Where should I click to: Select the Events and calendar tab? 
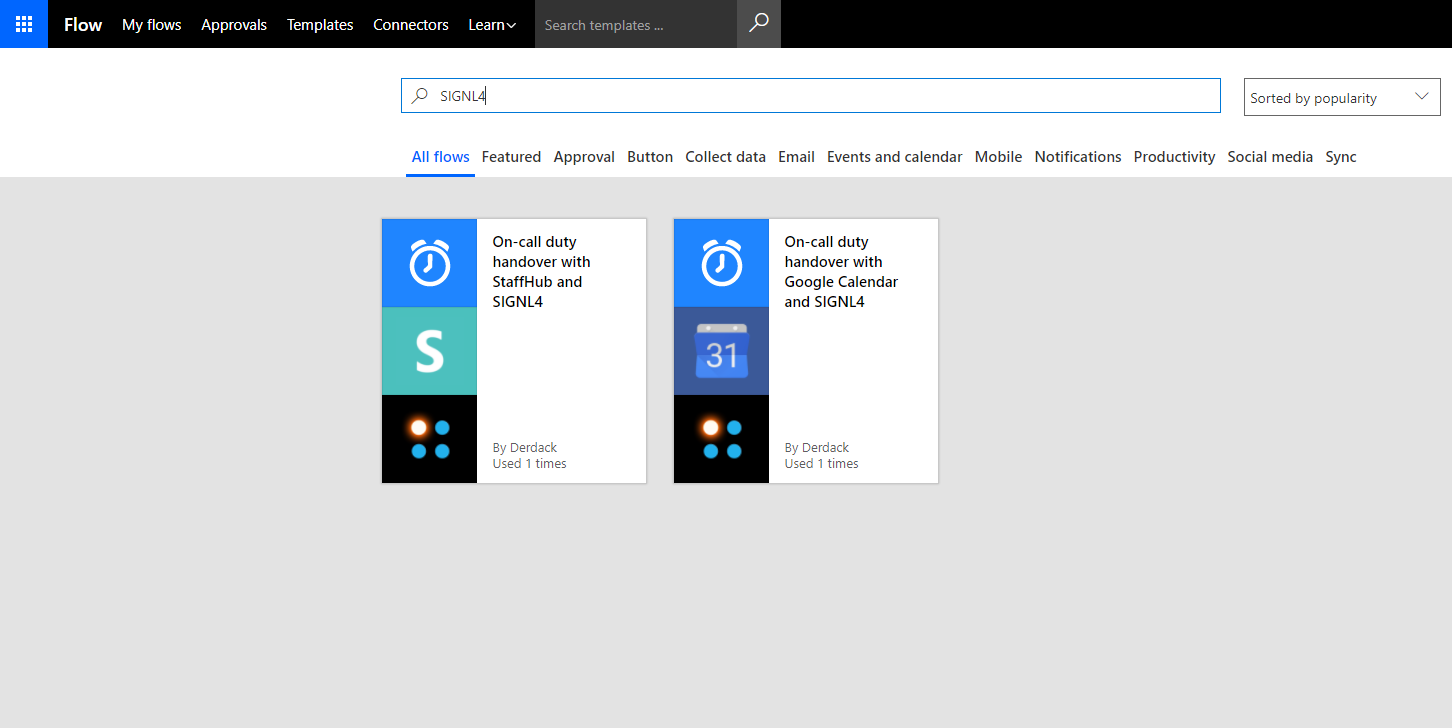click(x=895, y=157)
